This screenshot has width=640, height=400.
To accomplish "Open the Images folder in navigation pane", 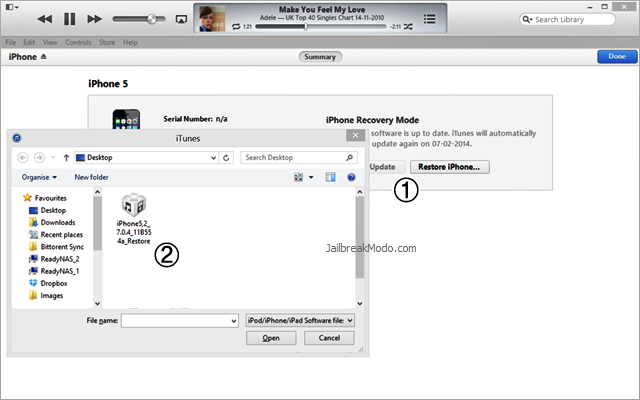I will [46, 296].
